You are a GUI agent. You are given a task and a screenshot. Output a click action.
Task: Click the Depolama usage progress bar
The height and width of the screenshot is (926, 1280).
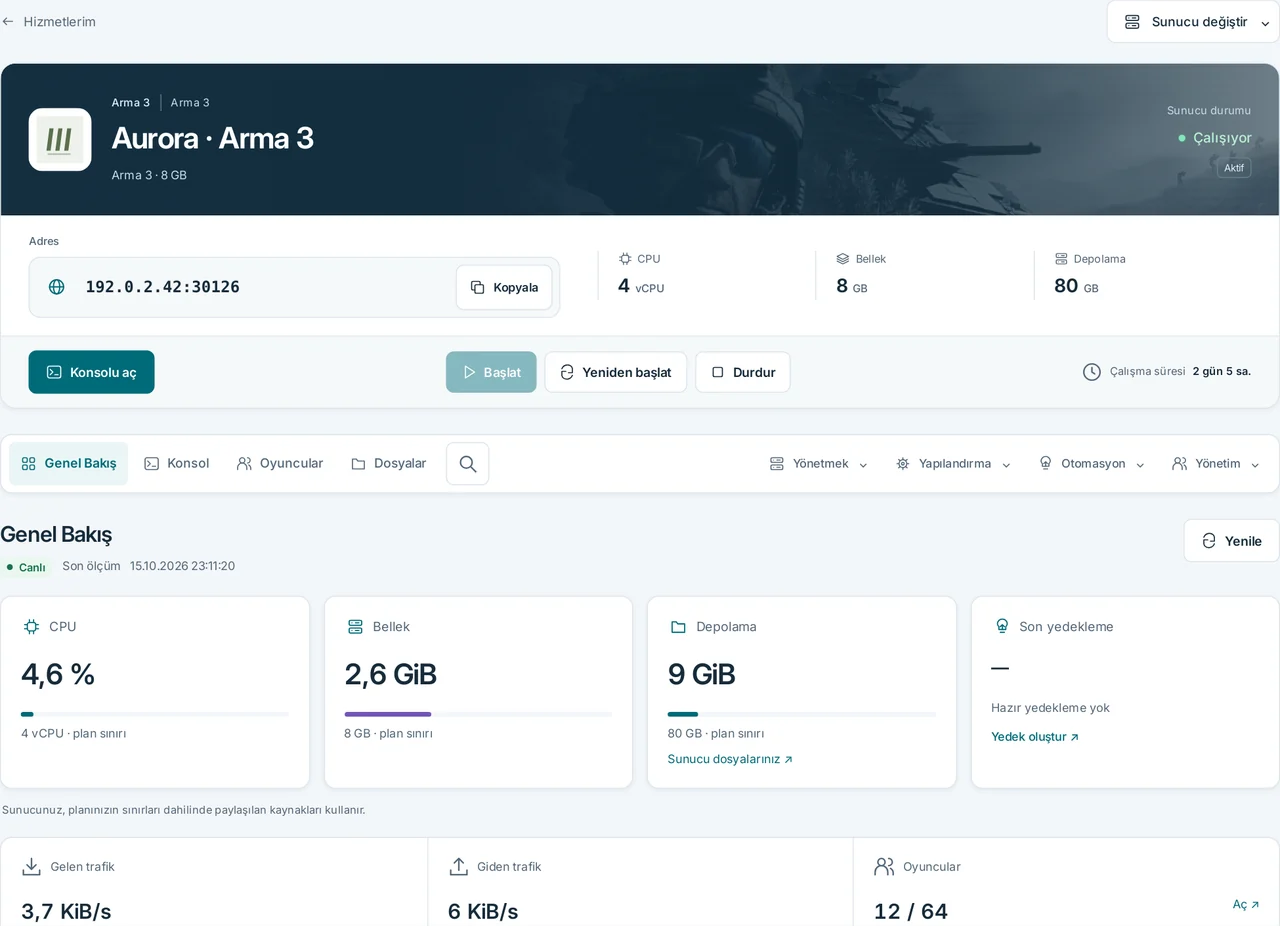tap(802, 714)
